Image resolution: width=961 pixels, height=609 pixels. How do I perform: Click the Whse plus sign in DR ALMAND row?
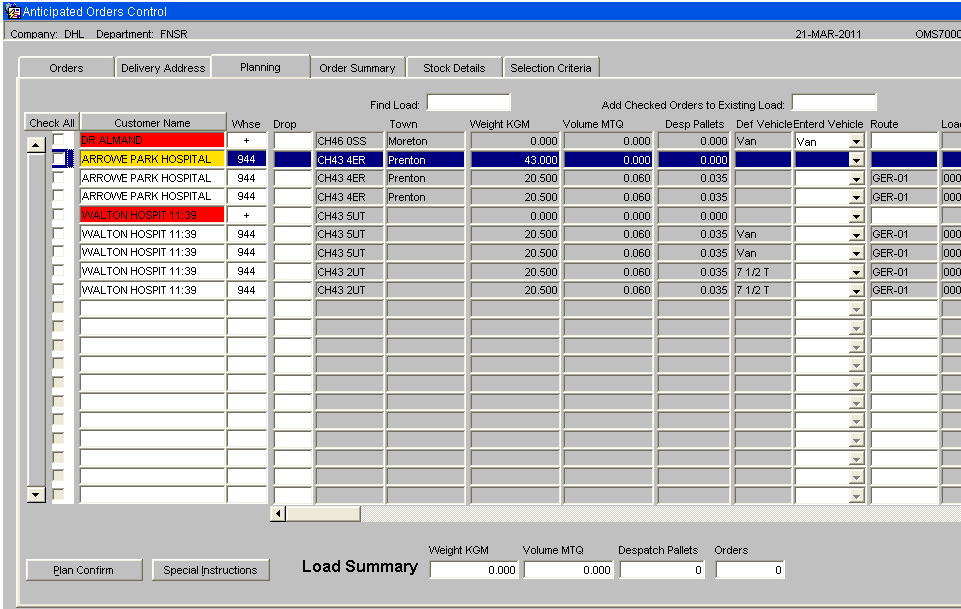coord(246,140)
